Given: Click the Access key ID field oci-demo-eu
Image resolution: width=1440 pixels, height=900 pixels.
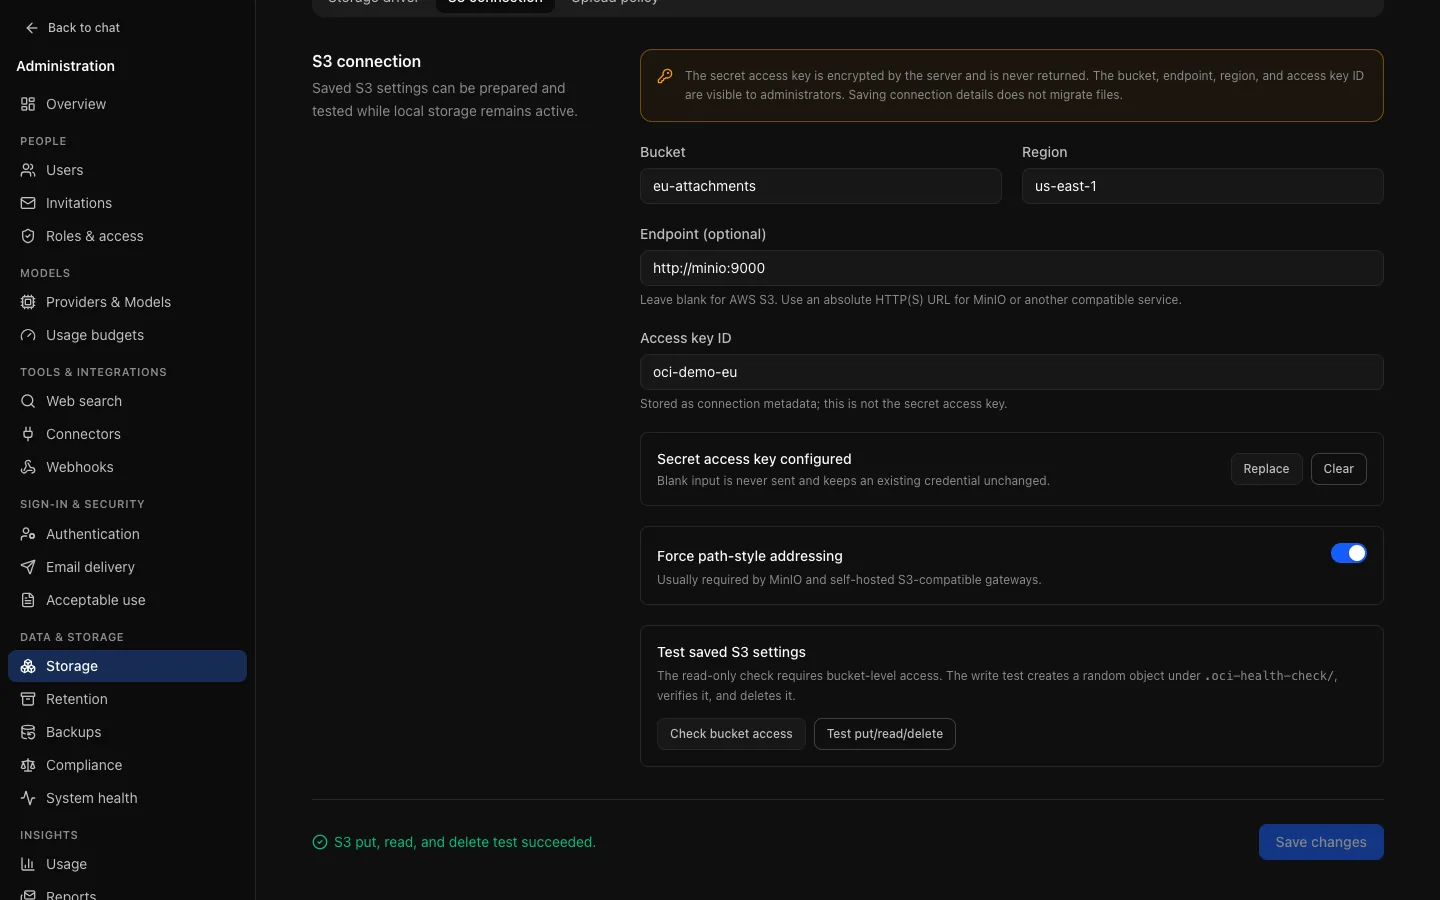Looking at the screenshot, I should 1011,372.
